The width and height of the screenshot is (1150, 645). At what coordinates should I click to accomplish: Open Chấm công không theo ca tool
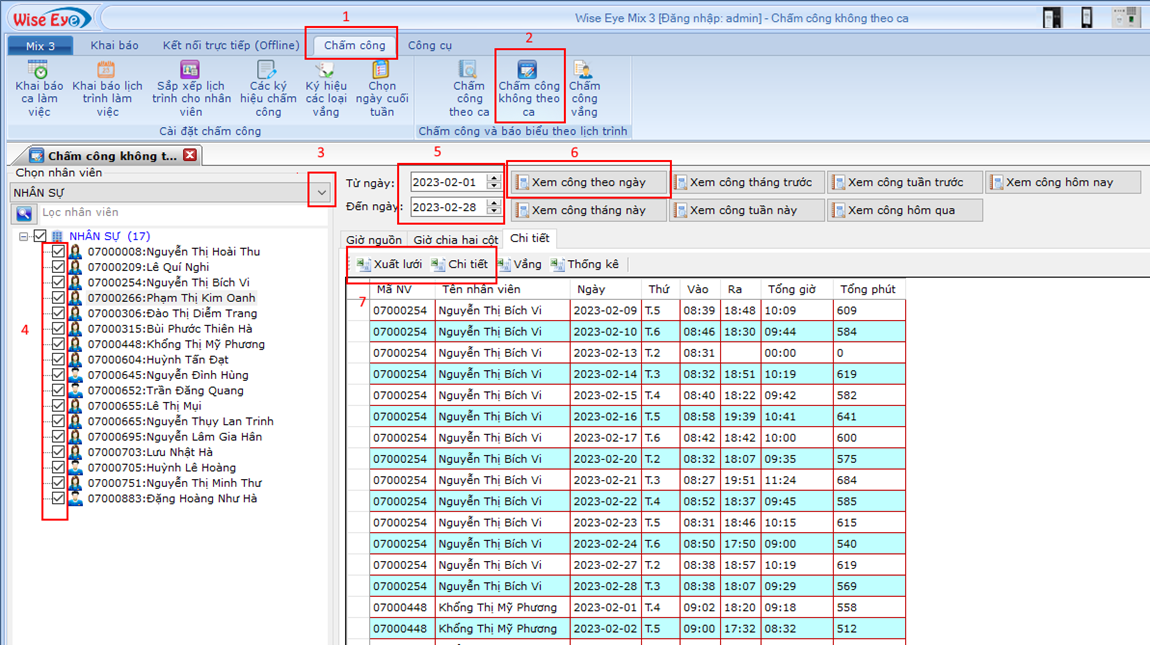528,72
